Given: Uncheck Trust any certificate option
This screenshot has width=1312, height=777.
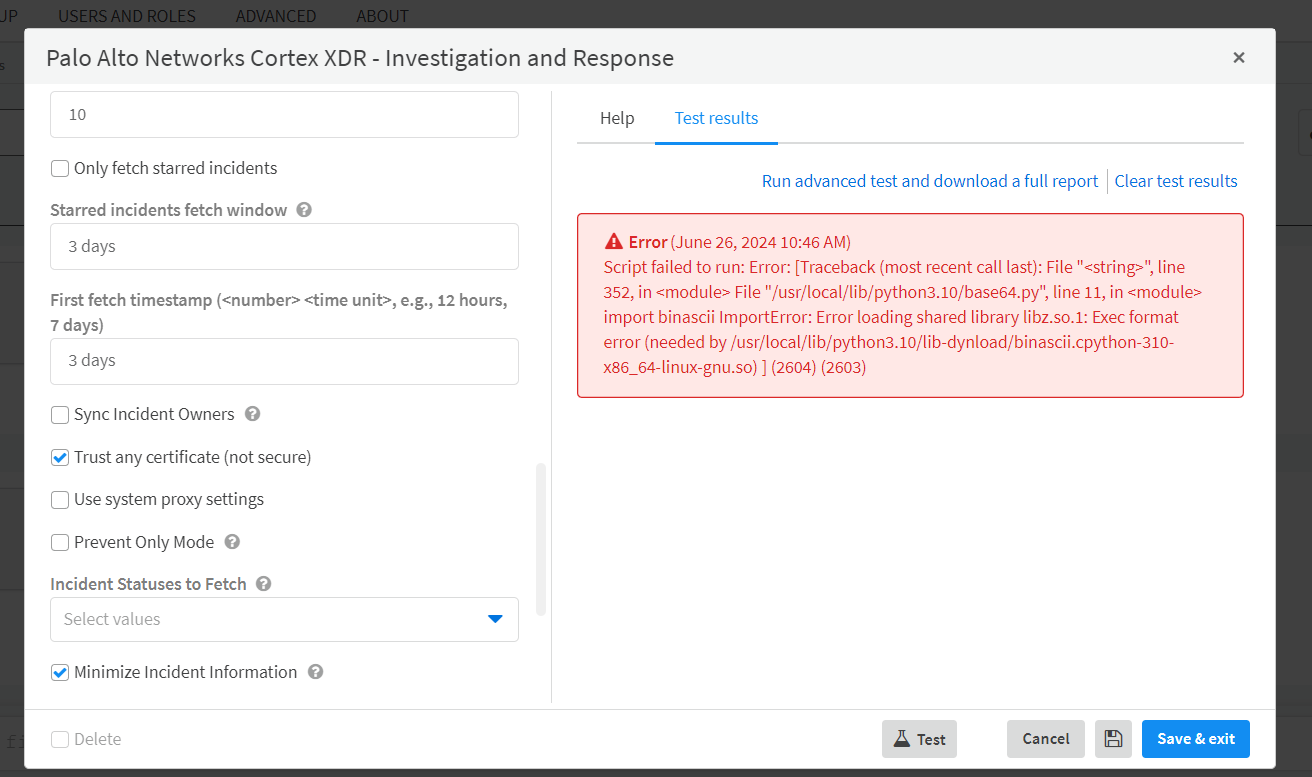Looking at the screenshot, I should click(60, 457).
